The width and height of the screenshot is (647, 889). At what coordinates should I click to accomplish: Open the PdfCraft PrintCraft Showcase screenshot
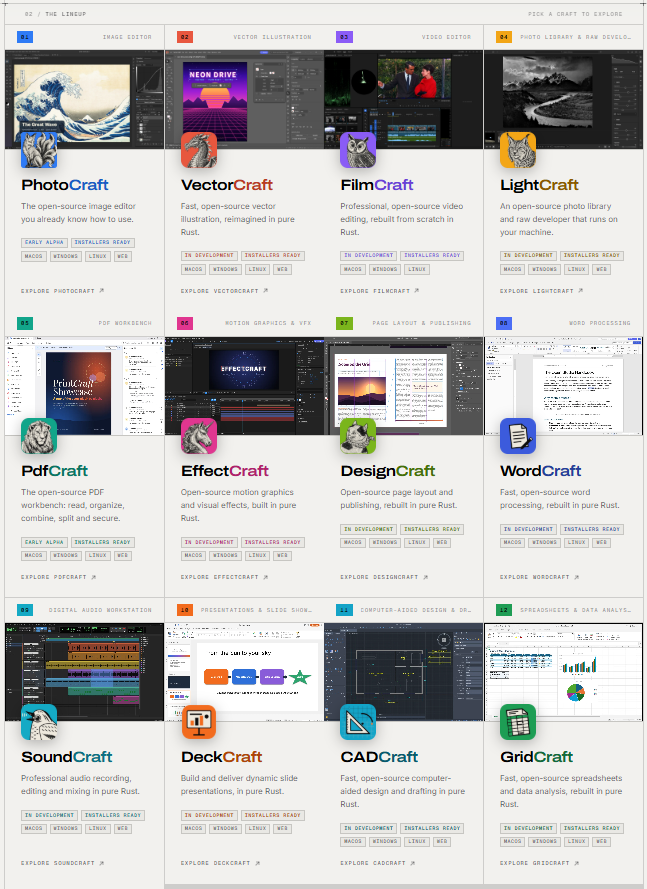(x=84, y=386)
